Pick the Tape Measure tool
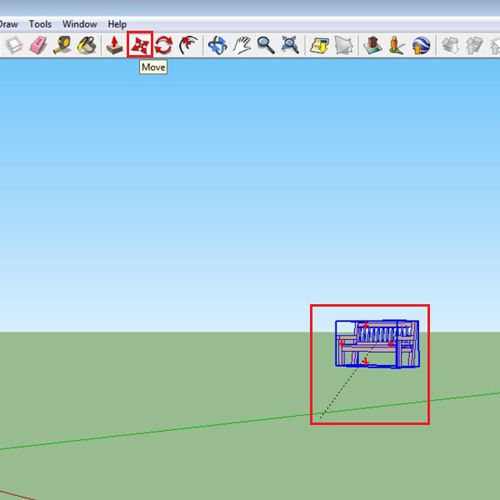 [x=62, y=45]
